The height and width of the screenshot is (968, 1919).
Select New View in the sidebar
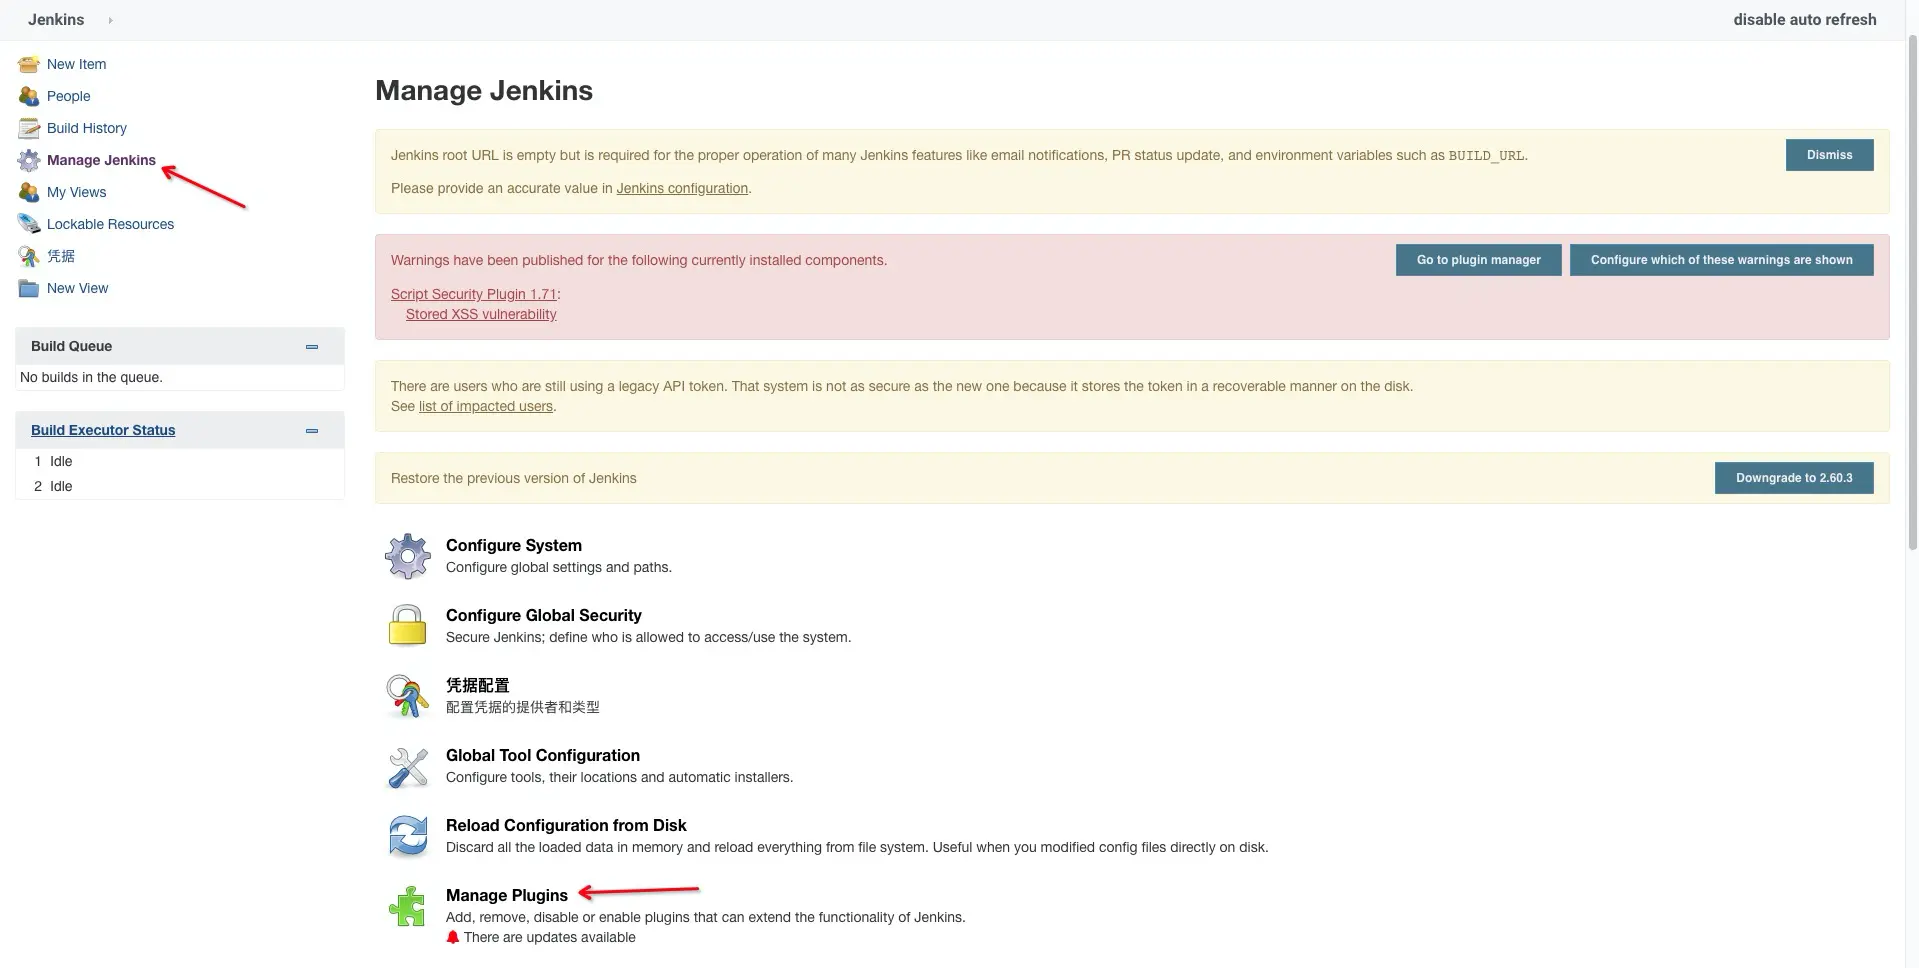(77, 288)
